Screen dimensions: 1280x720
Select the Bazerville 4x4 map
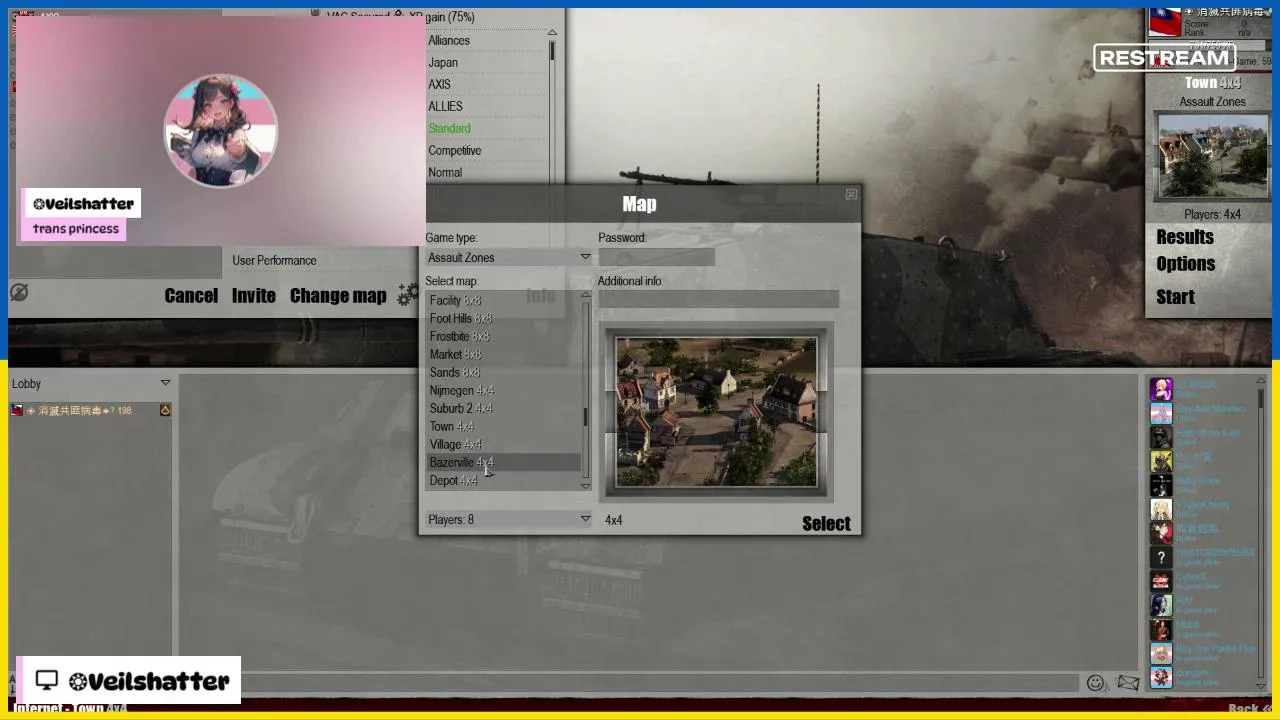click(503, 462)
